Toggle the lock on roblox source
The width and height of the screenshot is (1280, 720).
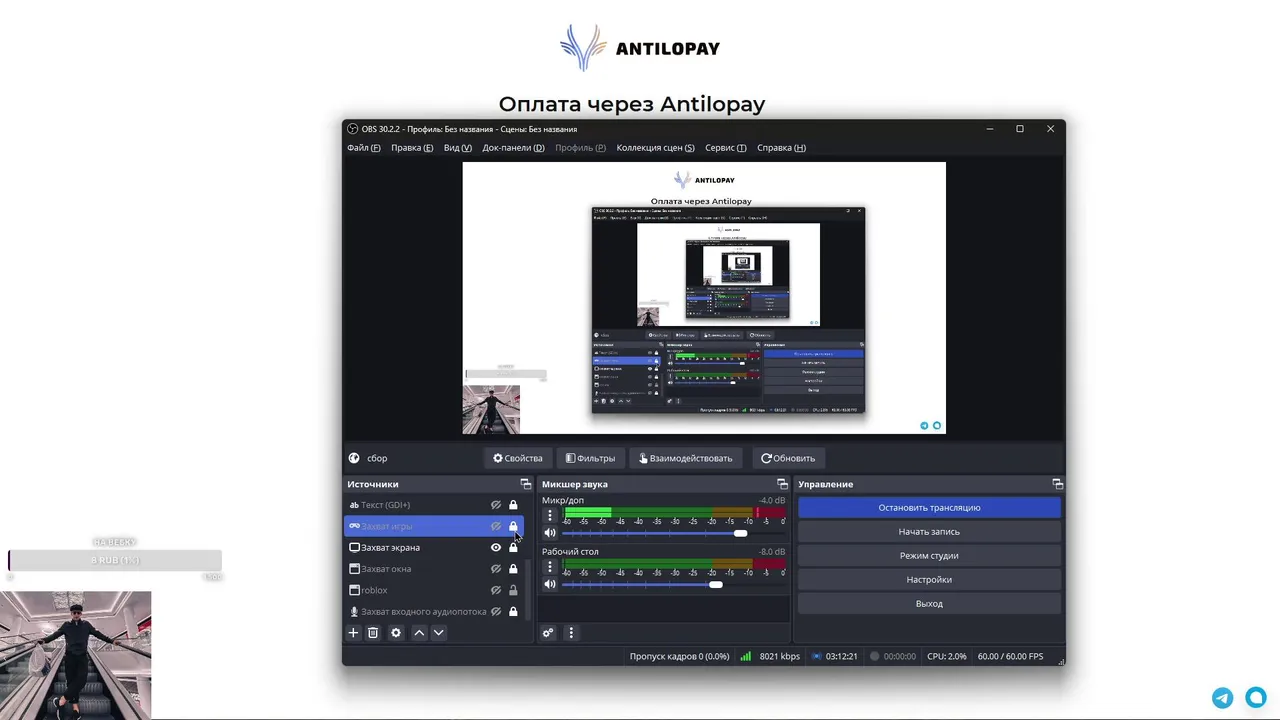point(513,590)
